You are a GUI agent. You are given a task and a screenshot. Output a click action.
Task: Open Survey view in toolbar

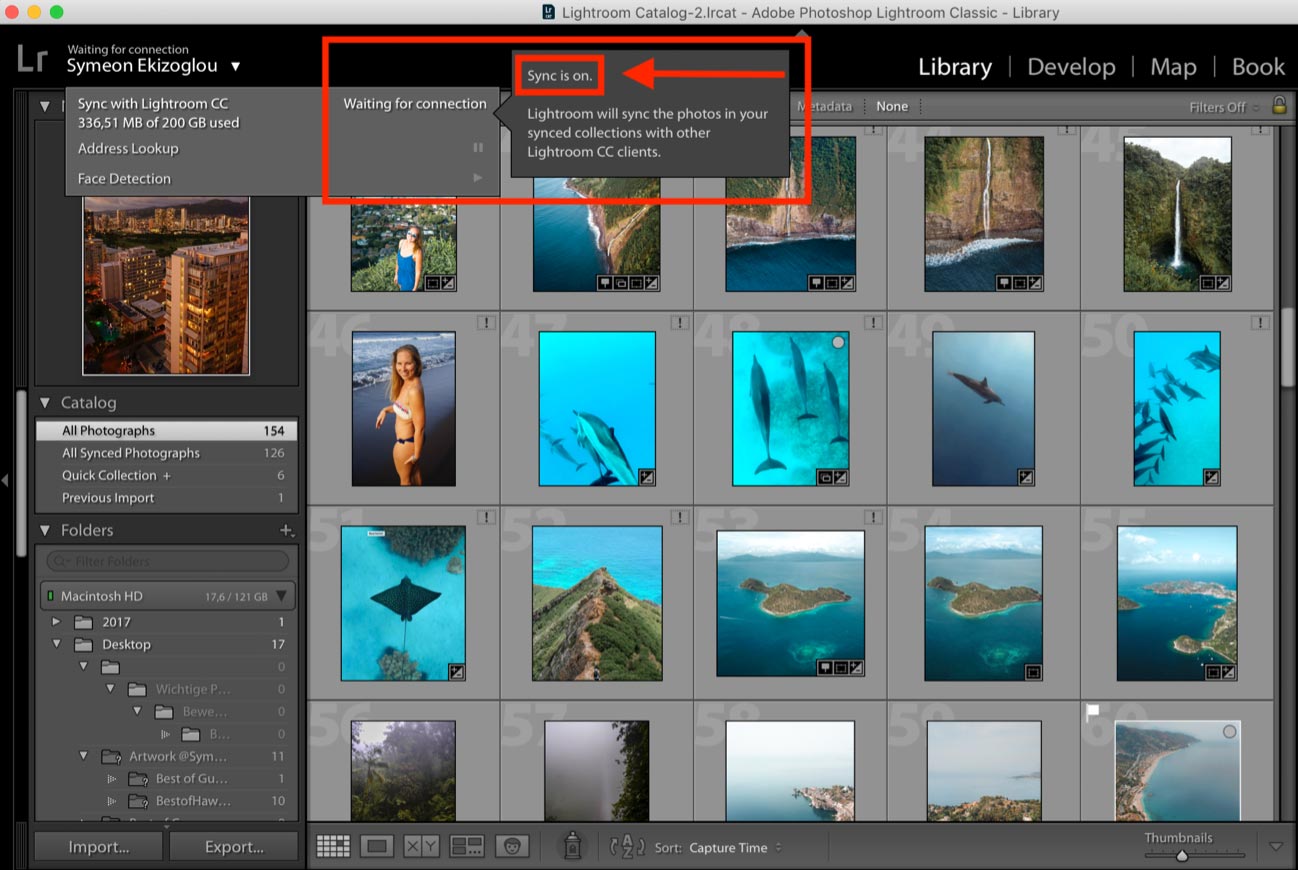click(467, 846)
